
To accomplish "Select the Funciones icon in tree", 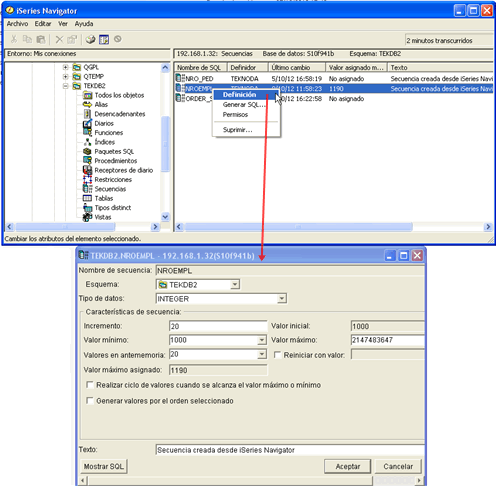I will pyautogui.click(x=87, y=133).
